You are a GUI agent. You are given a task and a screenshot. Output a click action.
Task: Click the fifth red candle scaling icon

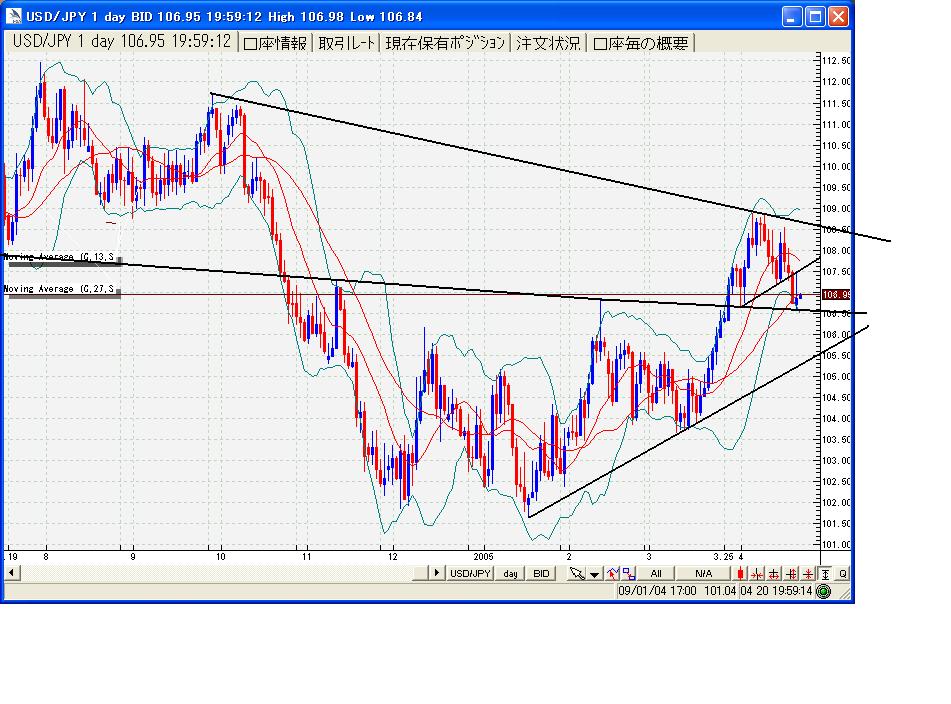[808, 574]
